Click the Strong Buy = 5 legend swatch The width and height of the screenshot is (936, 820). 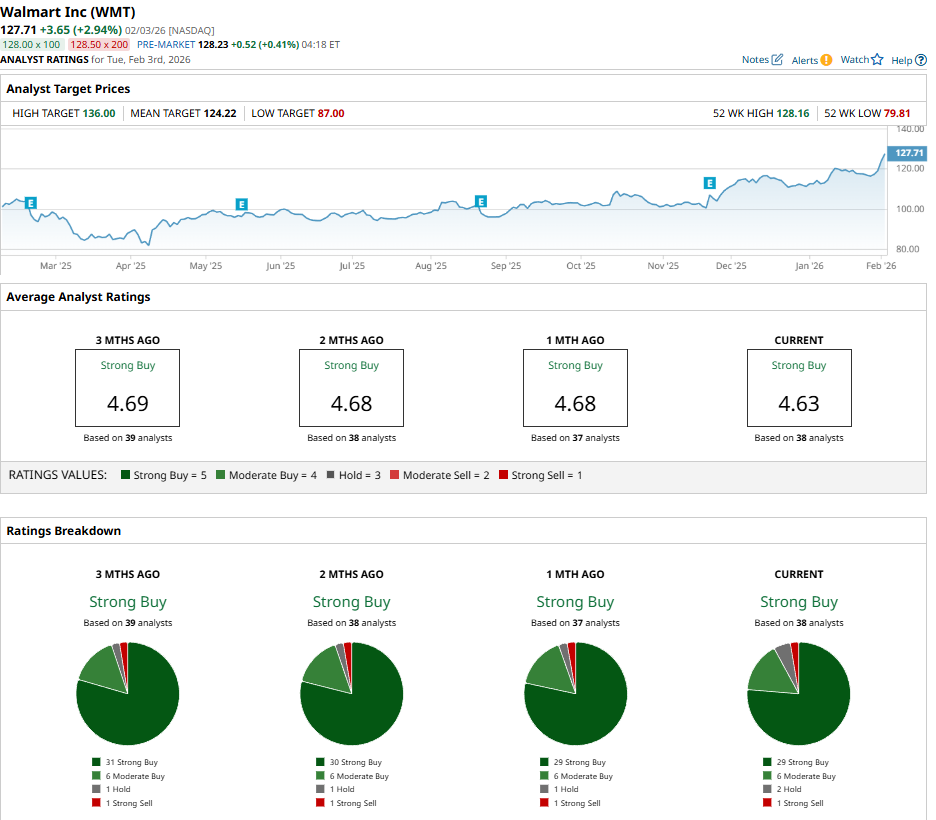point(125,475)
